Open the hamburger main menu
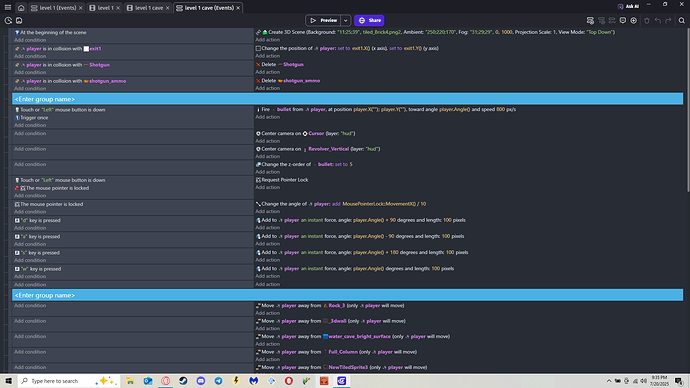This screenshot has width=690, height=388. coord(8,7)
